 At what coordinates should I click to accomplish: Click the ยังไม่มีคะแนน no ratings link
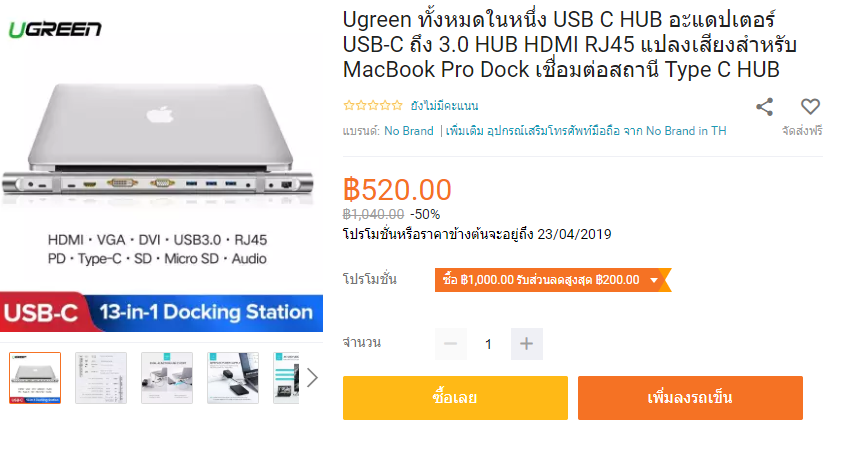[x=444, y=106]
